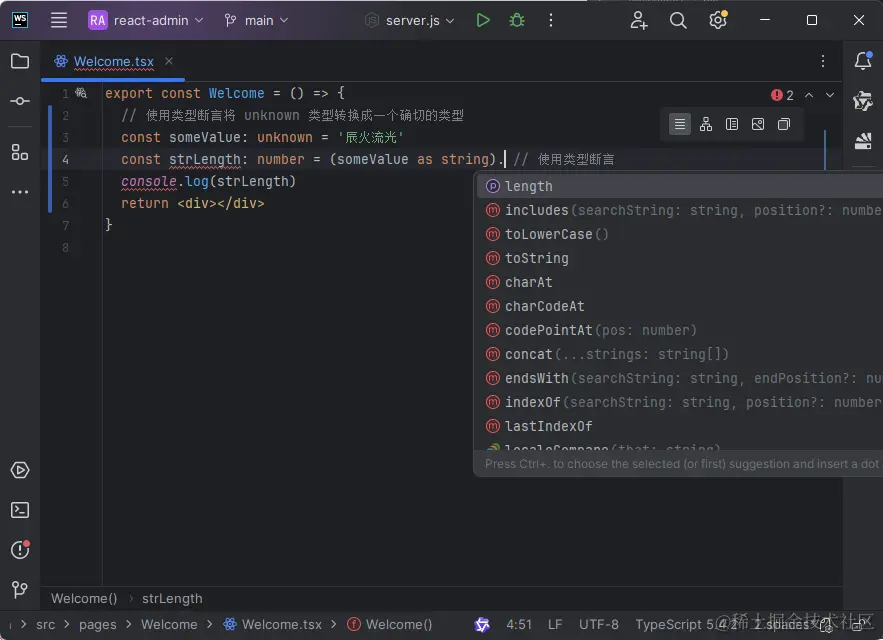Click the 4:51 cursor position indicator
883x640 pixels.
tap(519, 624)
